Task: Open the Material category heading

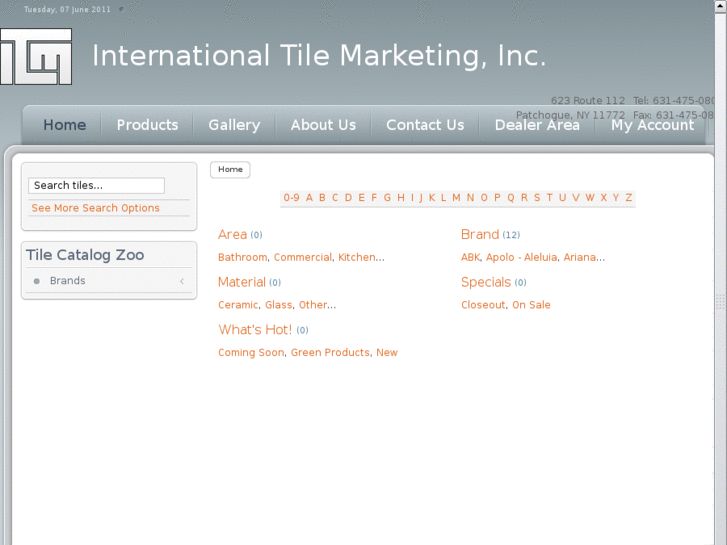Action: coord(242,282)
